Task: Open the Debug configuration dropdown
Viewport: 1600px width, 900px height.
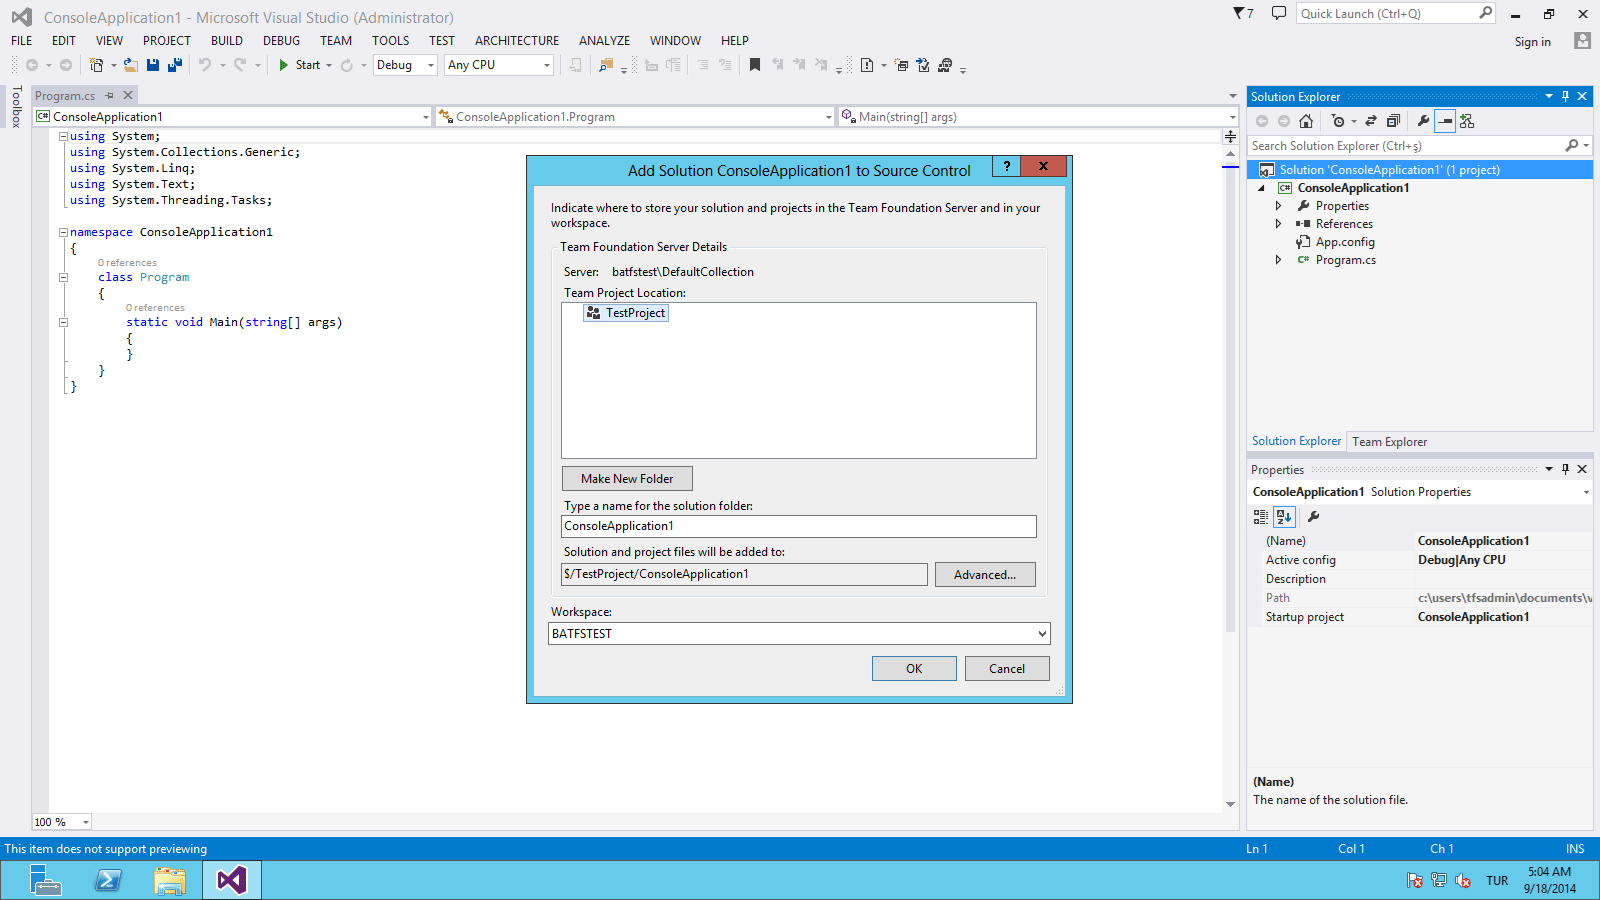Action: click(431, 65)
